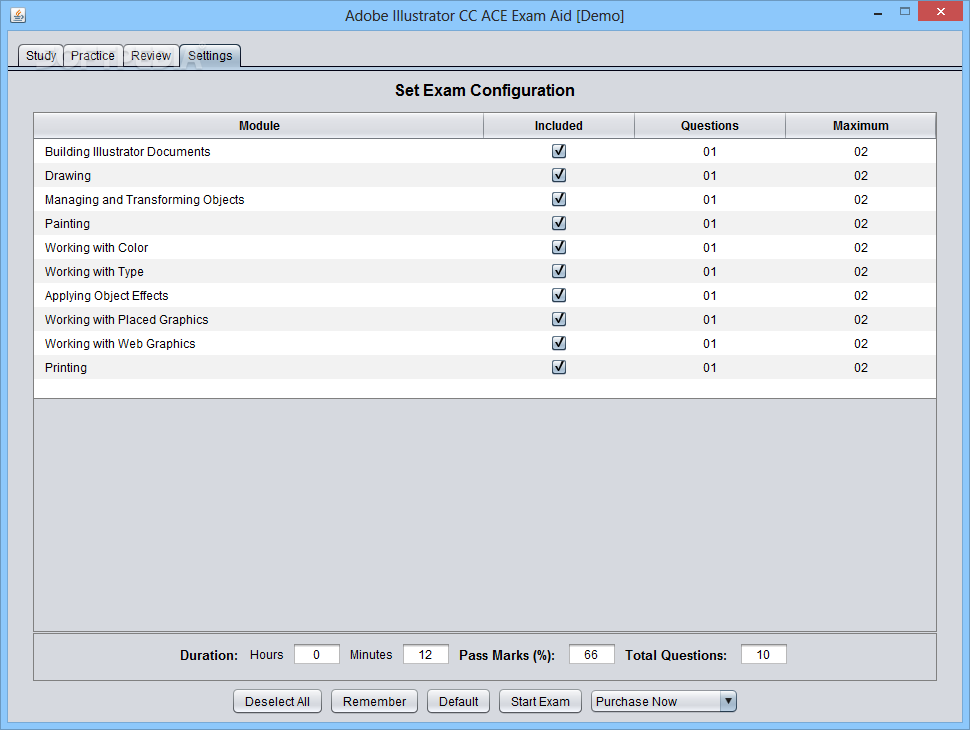
Task: Select the Painting module name
Action: tap(67, 223)
